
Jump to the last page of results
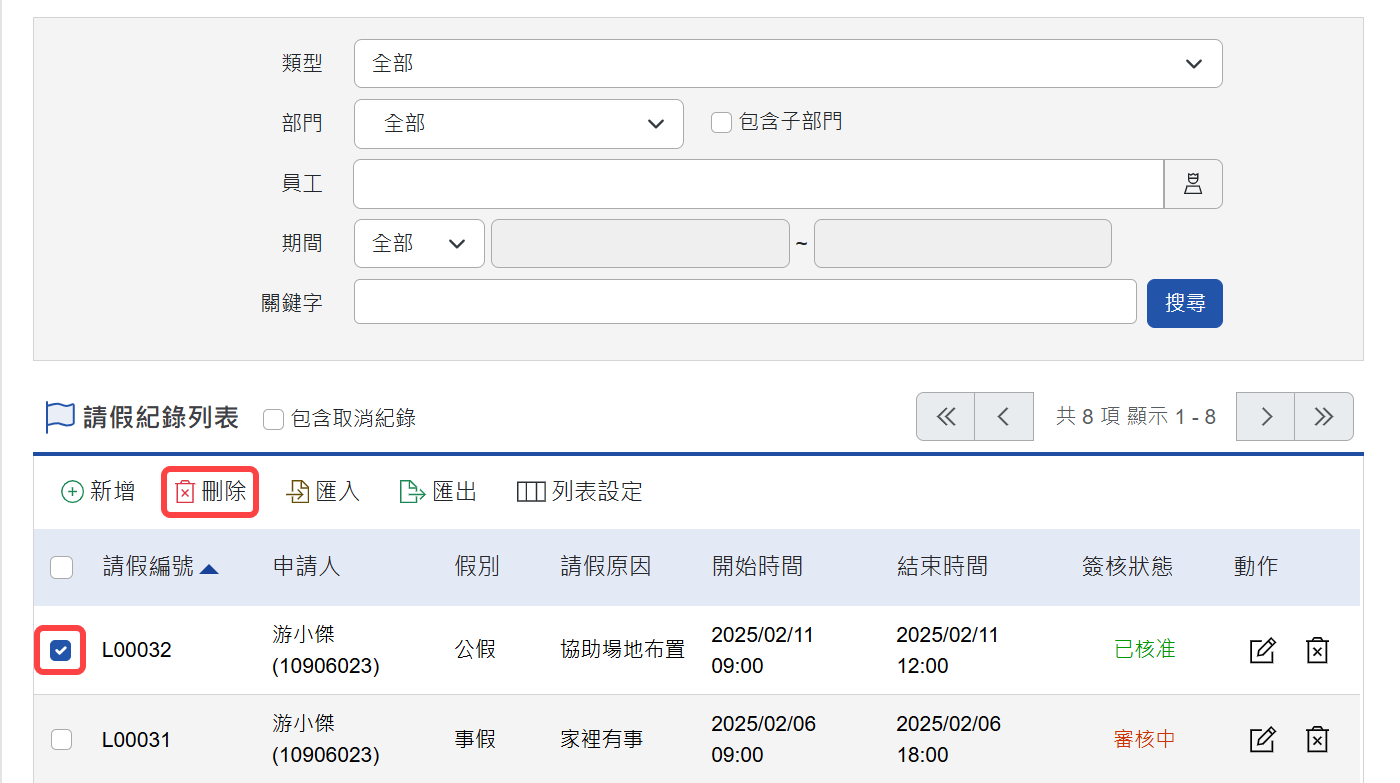pyautogui.click(x=1324, y=417)
